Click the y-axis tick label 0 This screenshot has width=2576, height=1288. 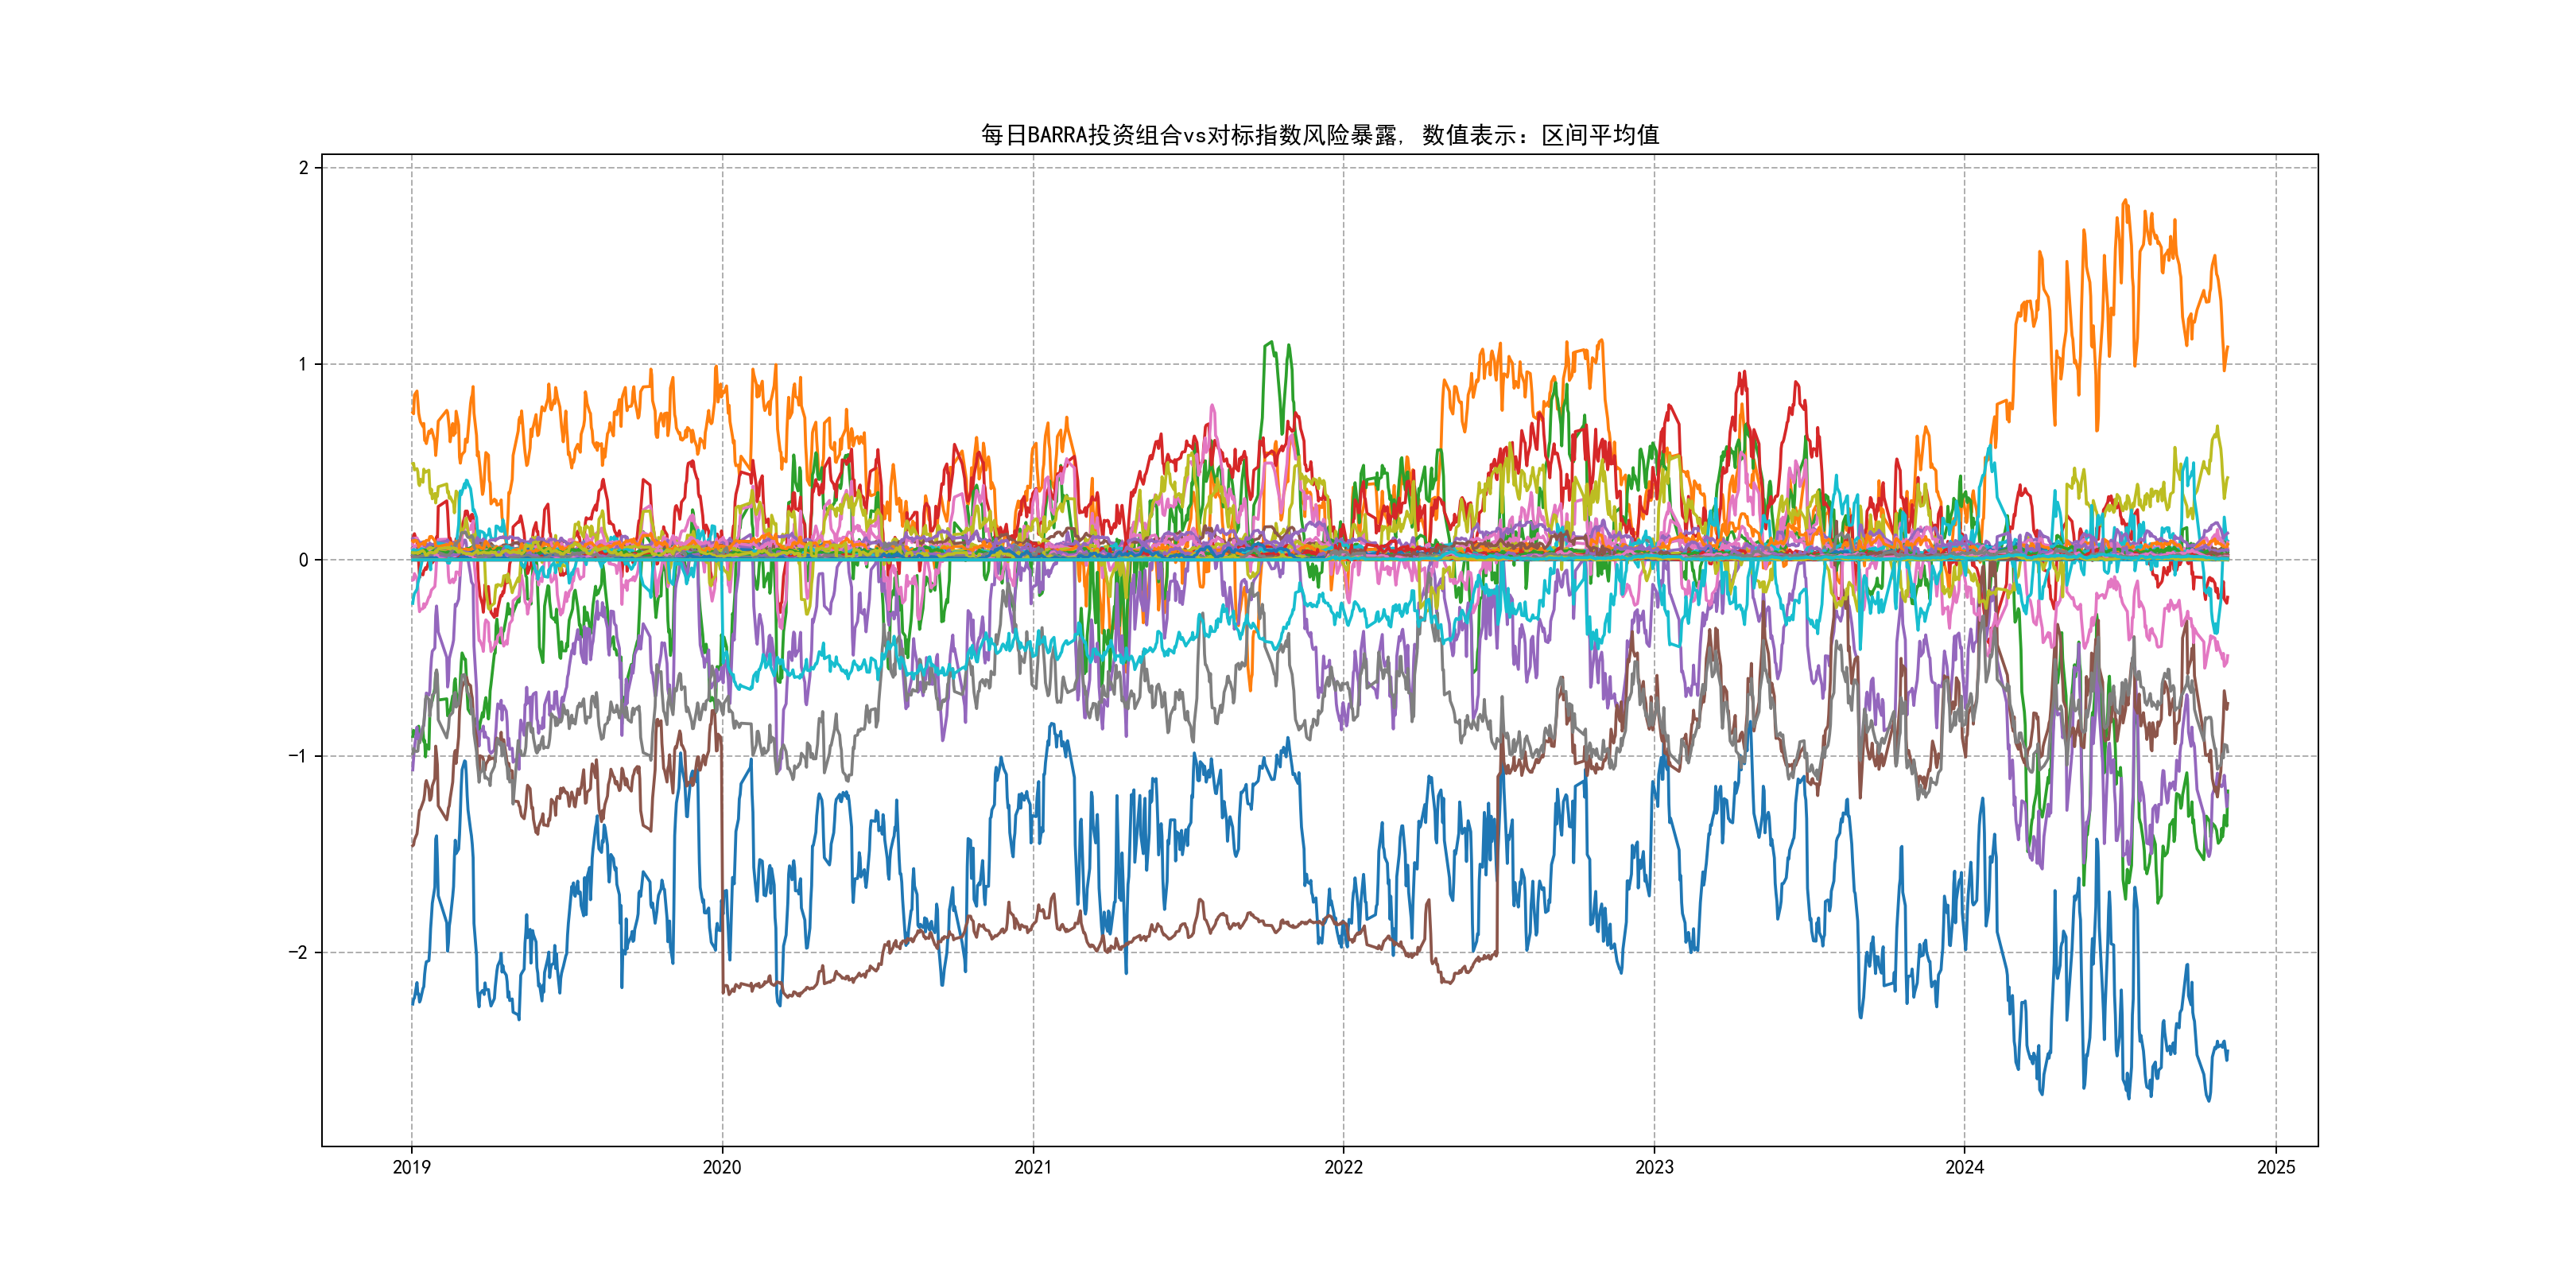point(303,560)
